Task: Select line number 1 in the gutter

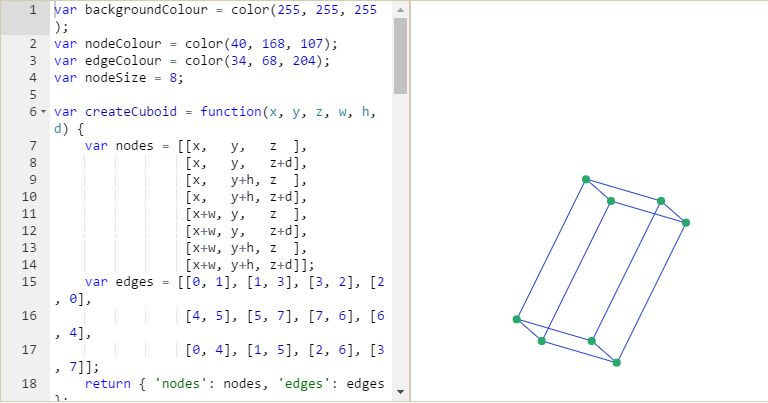Action: click(x=33, y=9)
